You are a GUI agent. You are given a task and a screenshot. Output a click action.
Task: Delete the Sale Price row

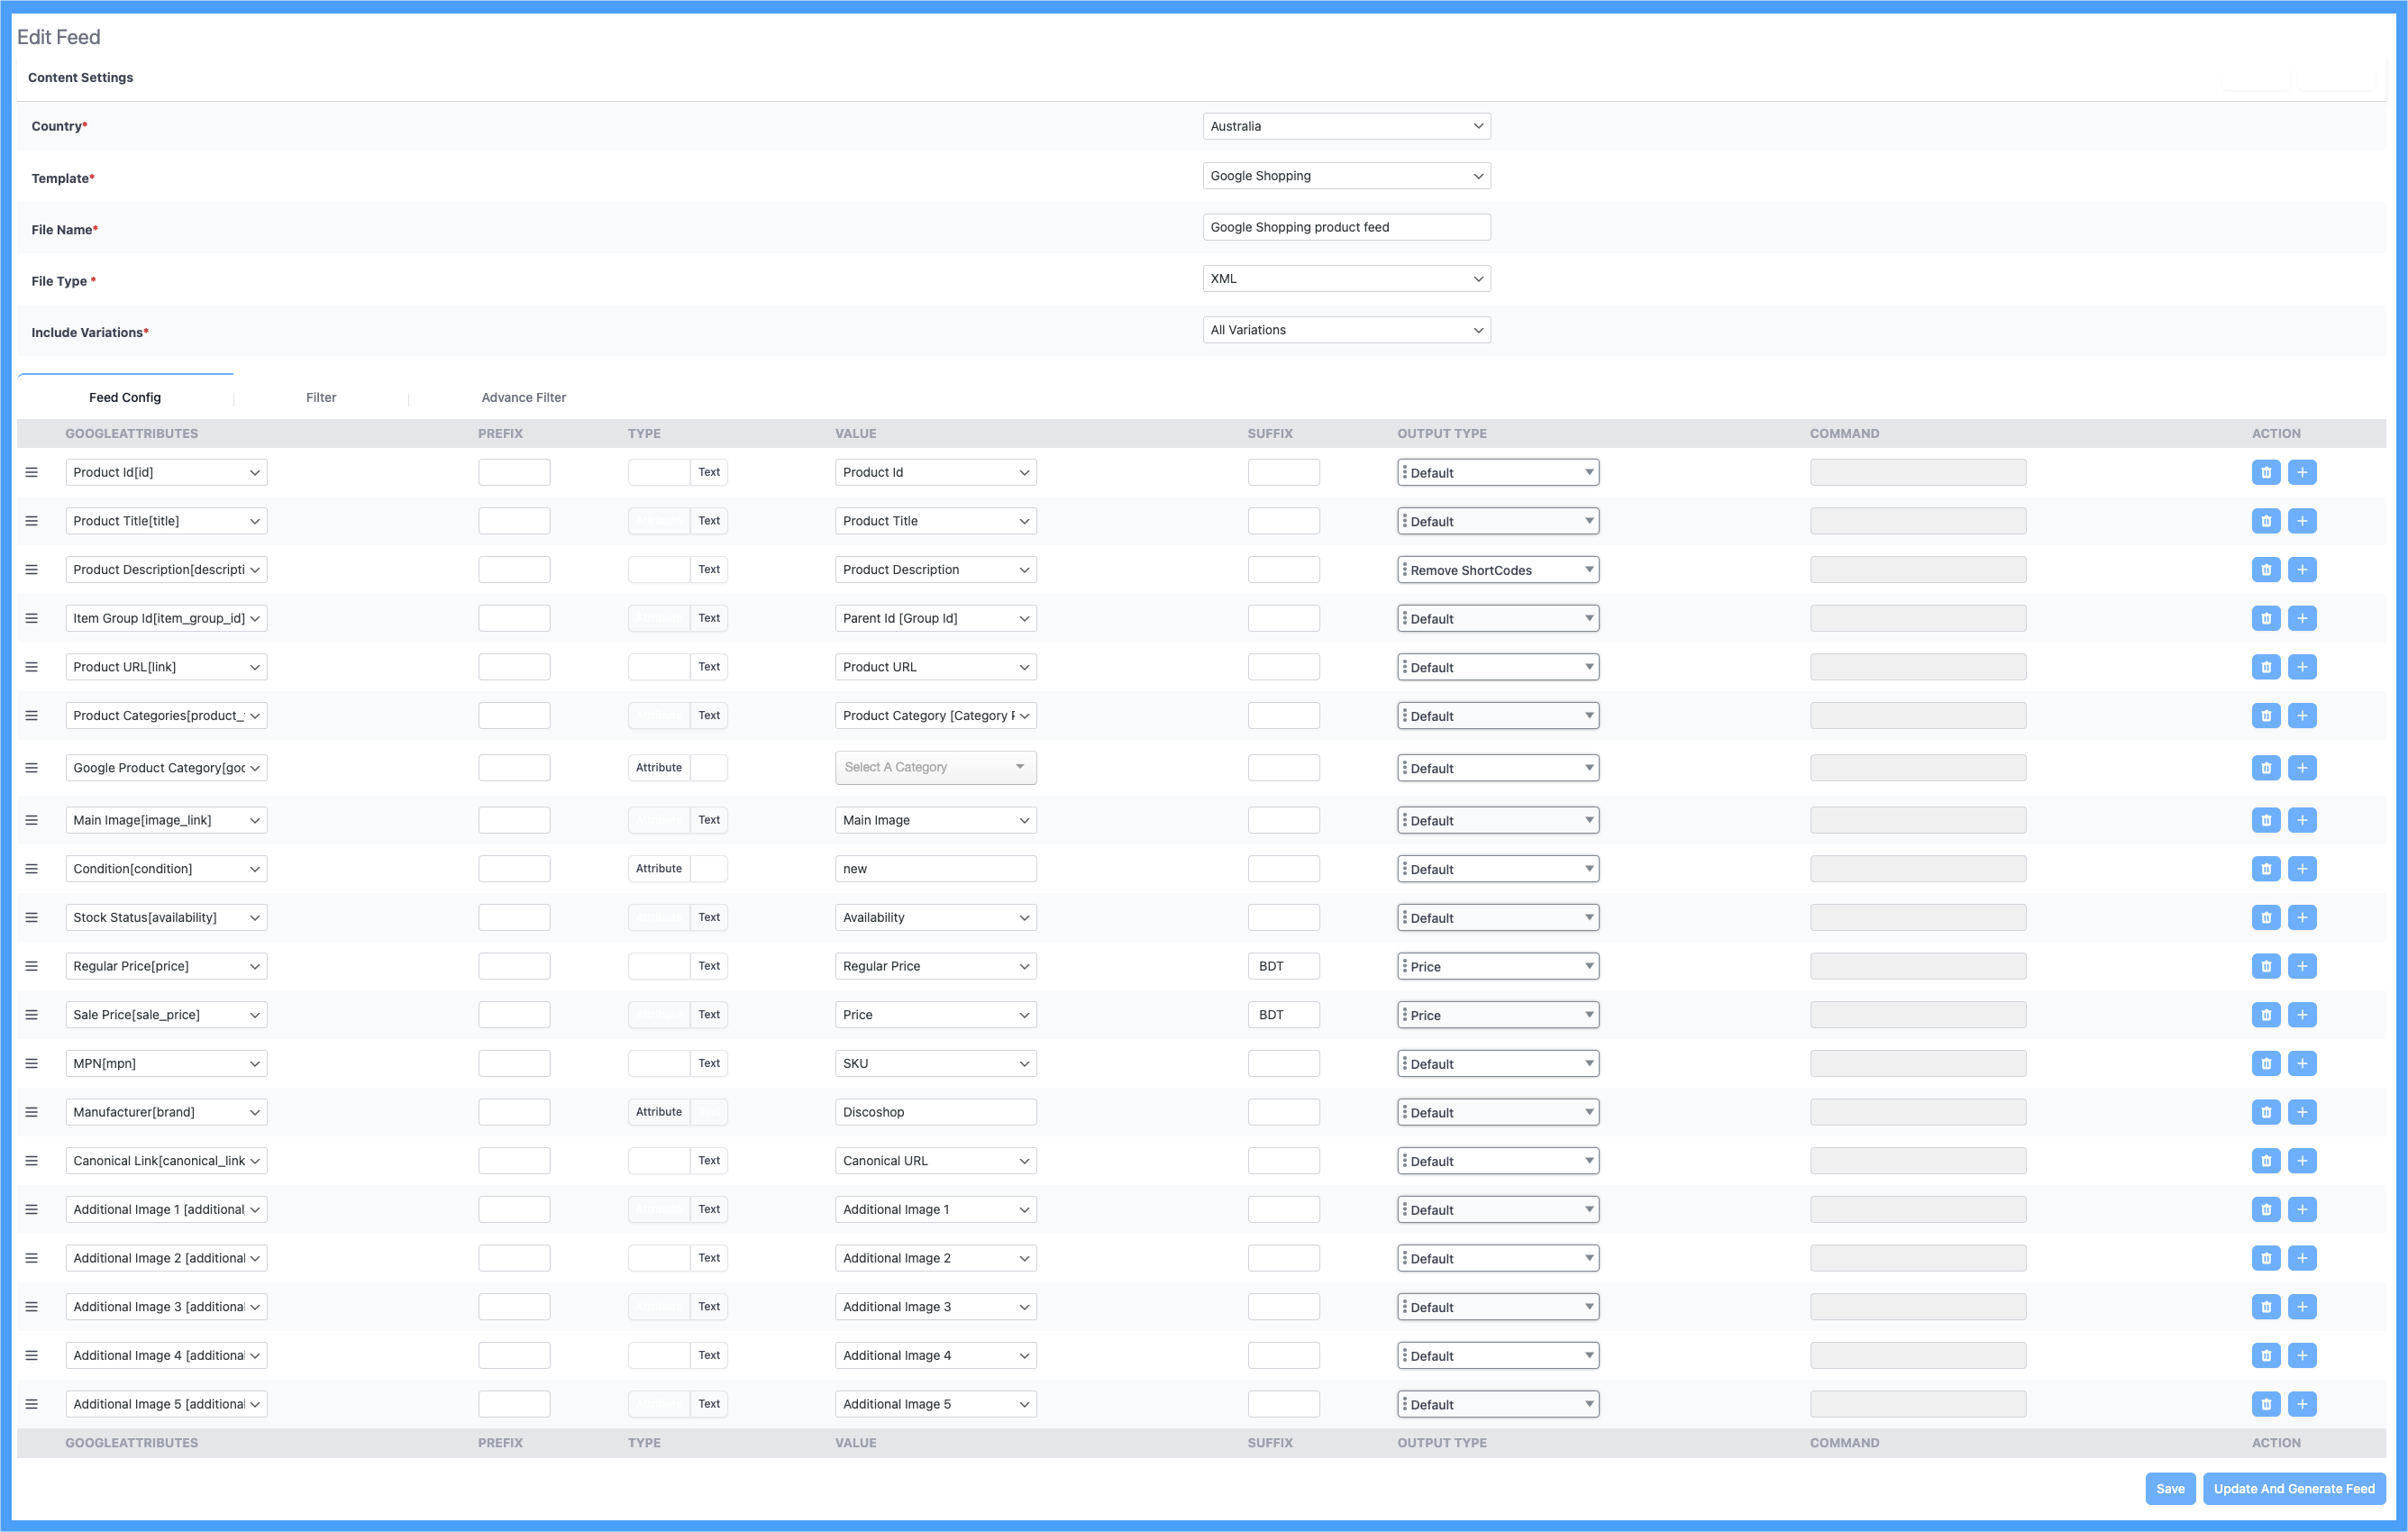[x=2266, y=1015]
